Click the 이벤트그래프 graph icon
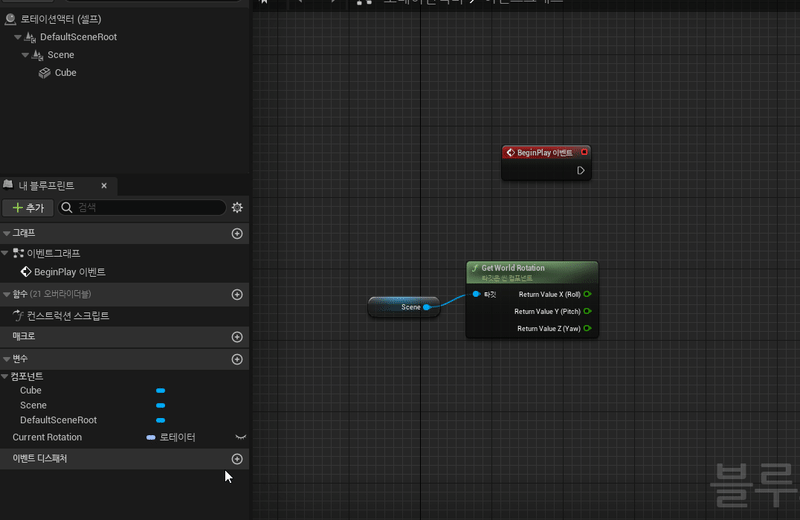The image size is (800, 520). tap(18, 253)
